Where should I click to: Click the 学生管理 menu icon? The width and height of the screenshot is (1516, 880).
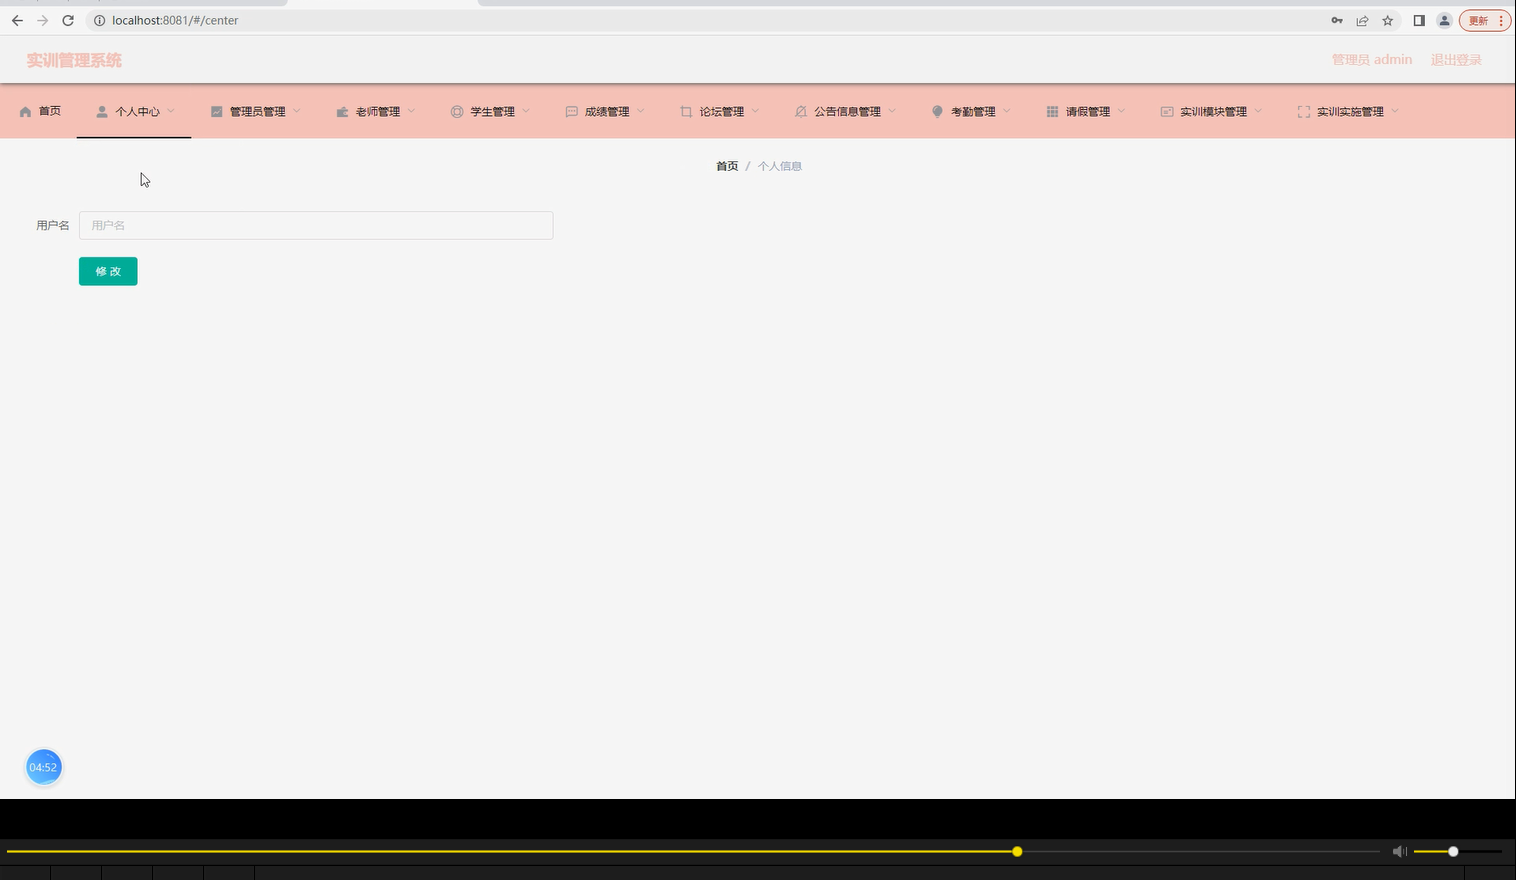pyautogui.click(x=457, y=112)
